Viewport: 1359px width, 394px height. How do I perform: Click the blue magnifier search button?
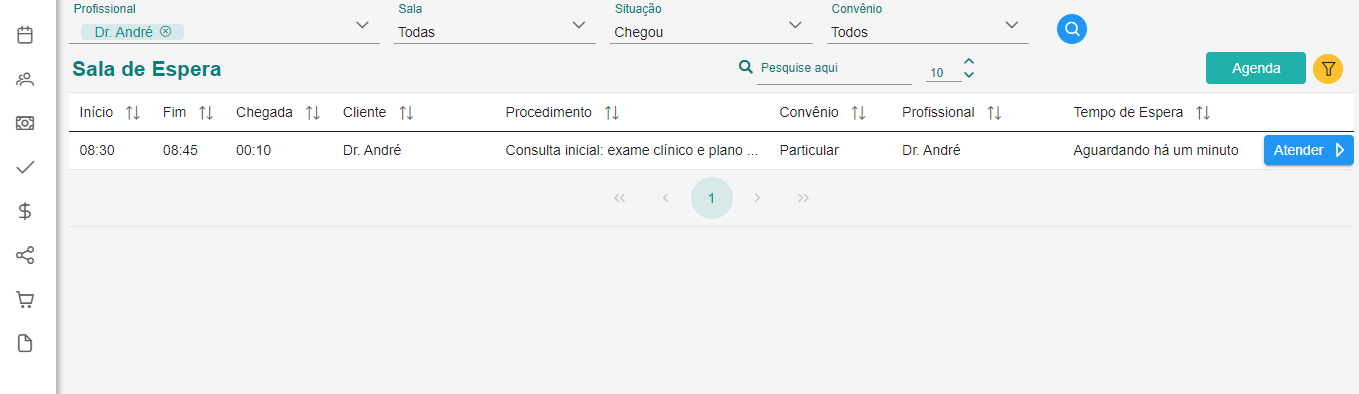1072,29
